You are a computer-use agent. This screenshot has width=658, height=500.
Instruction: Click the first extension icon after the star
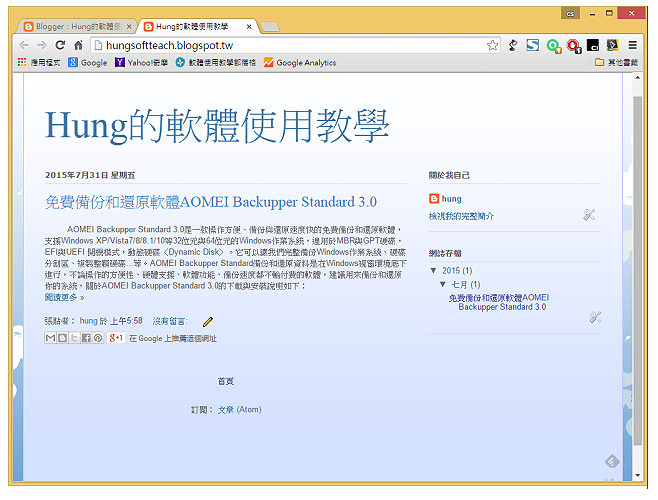point(513,45)
